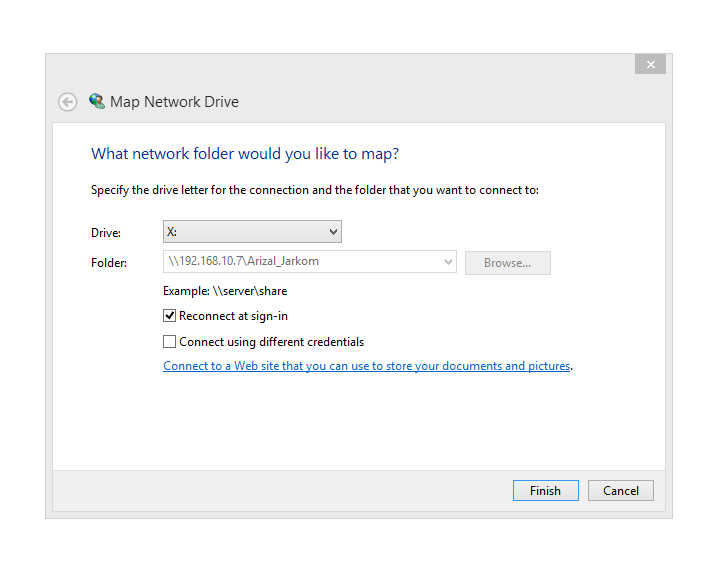Click the Browse... button

coord(508,263)
